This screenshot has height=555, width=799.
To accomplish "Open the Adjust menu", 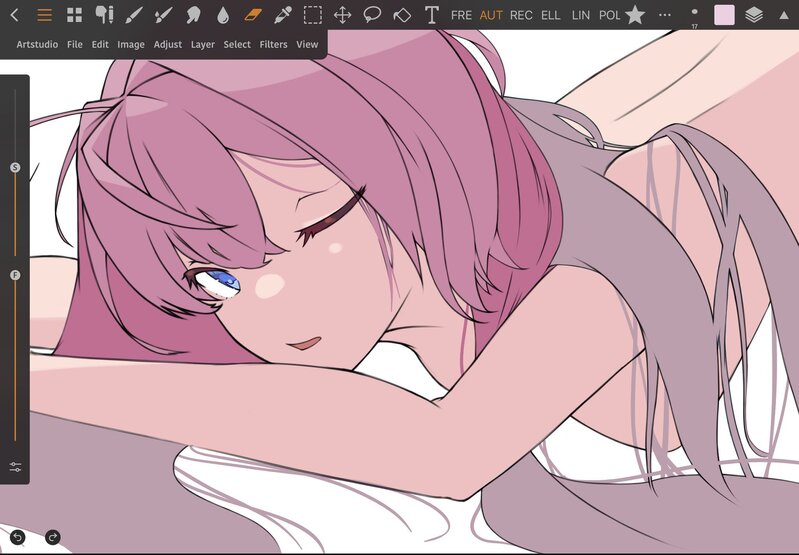I will coord(168,44).
